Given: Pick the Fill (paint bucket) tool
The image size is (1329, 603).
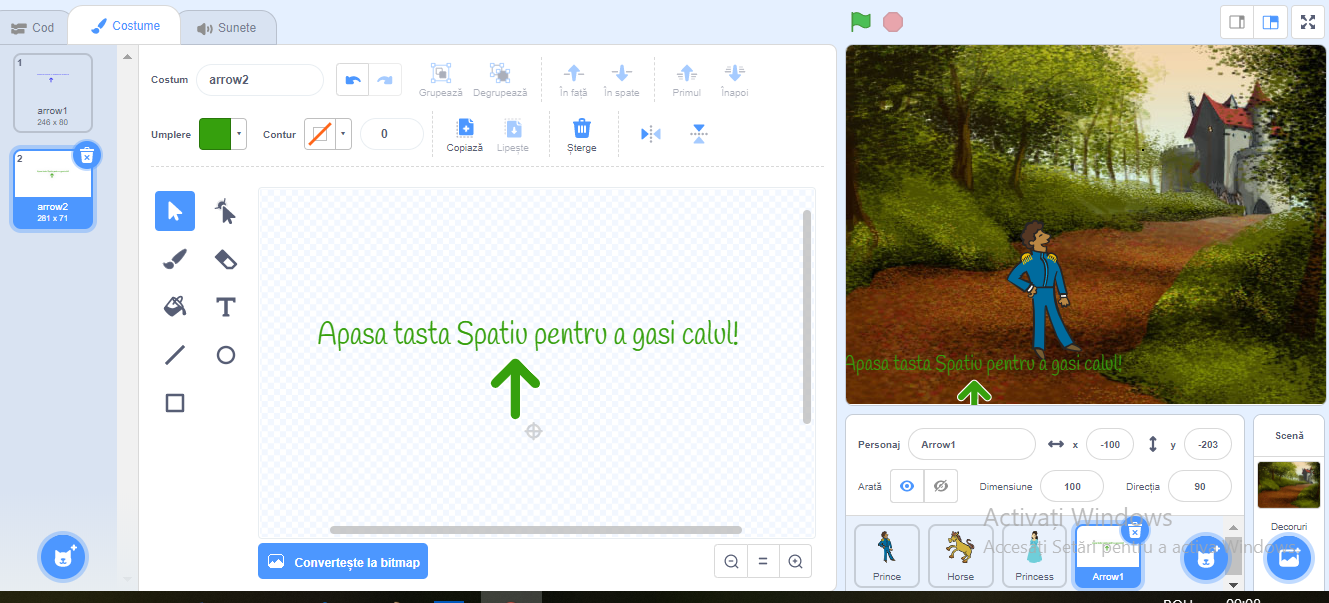Looking at the screenshot, I should 174,307.
